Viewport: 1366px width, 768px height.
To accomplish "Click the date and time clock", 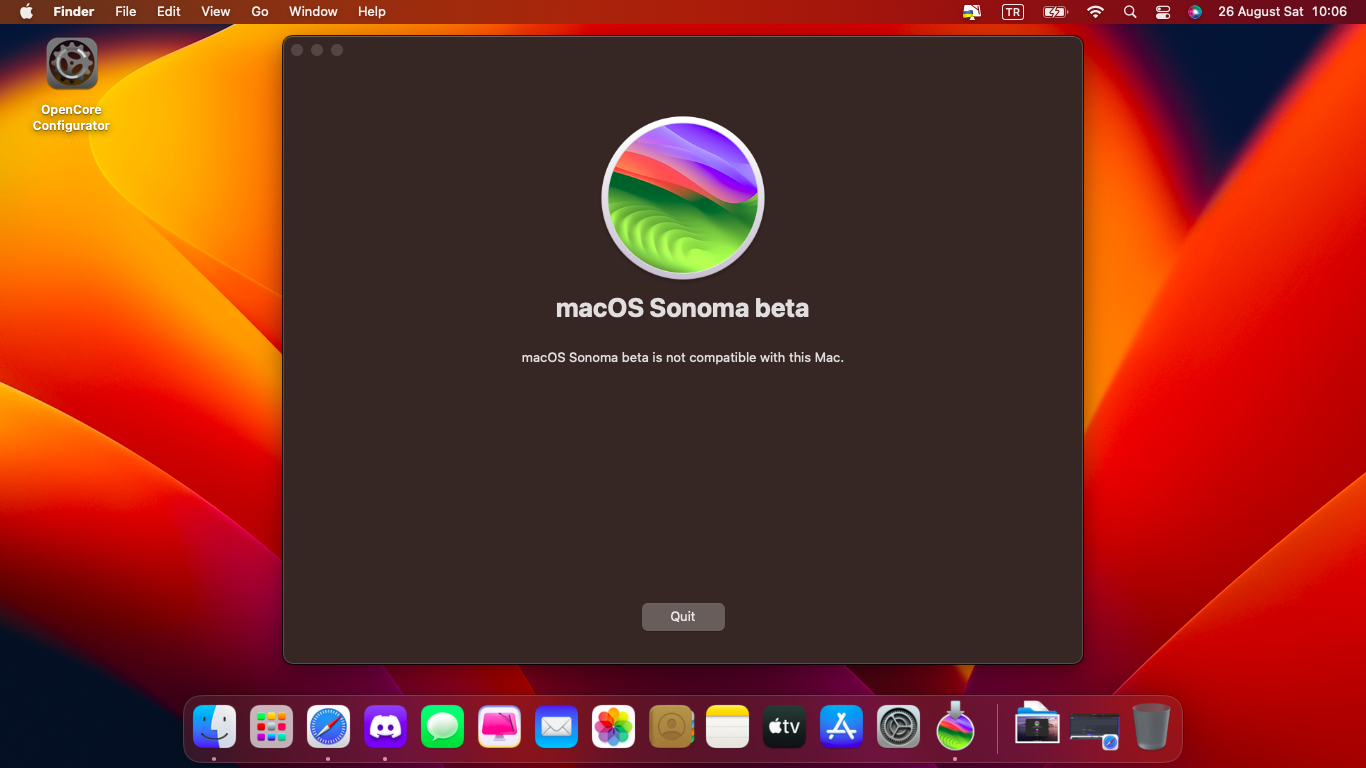I will coord(1282,12).
